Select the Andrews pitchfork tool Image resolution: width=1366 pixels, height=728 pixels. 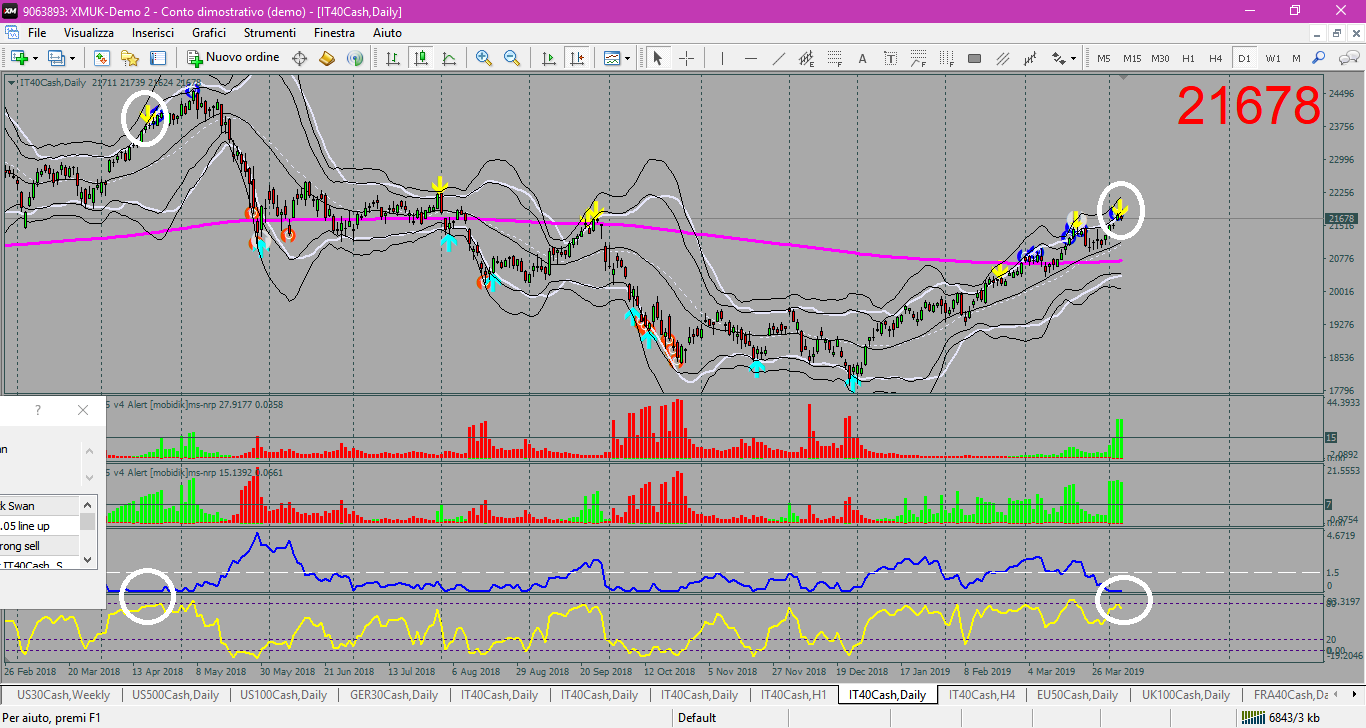[1030, 58]
